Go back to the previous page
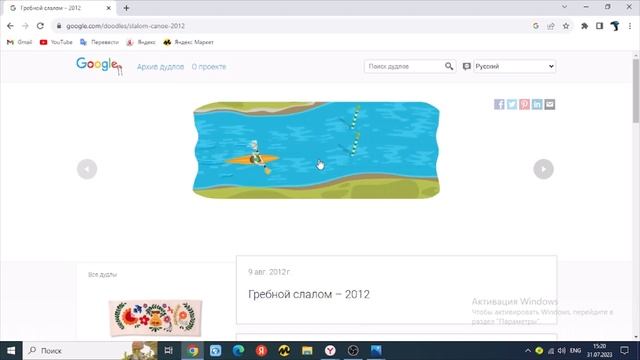640x360 pixels. point(10,26)
